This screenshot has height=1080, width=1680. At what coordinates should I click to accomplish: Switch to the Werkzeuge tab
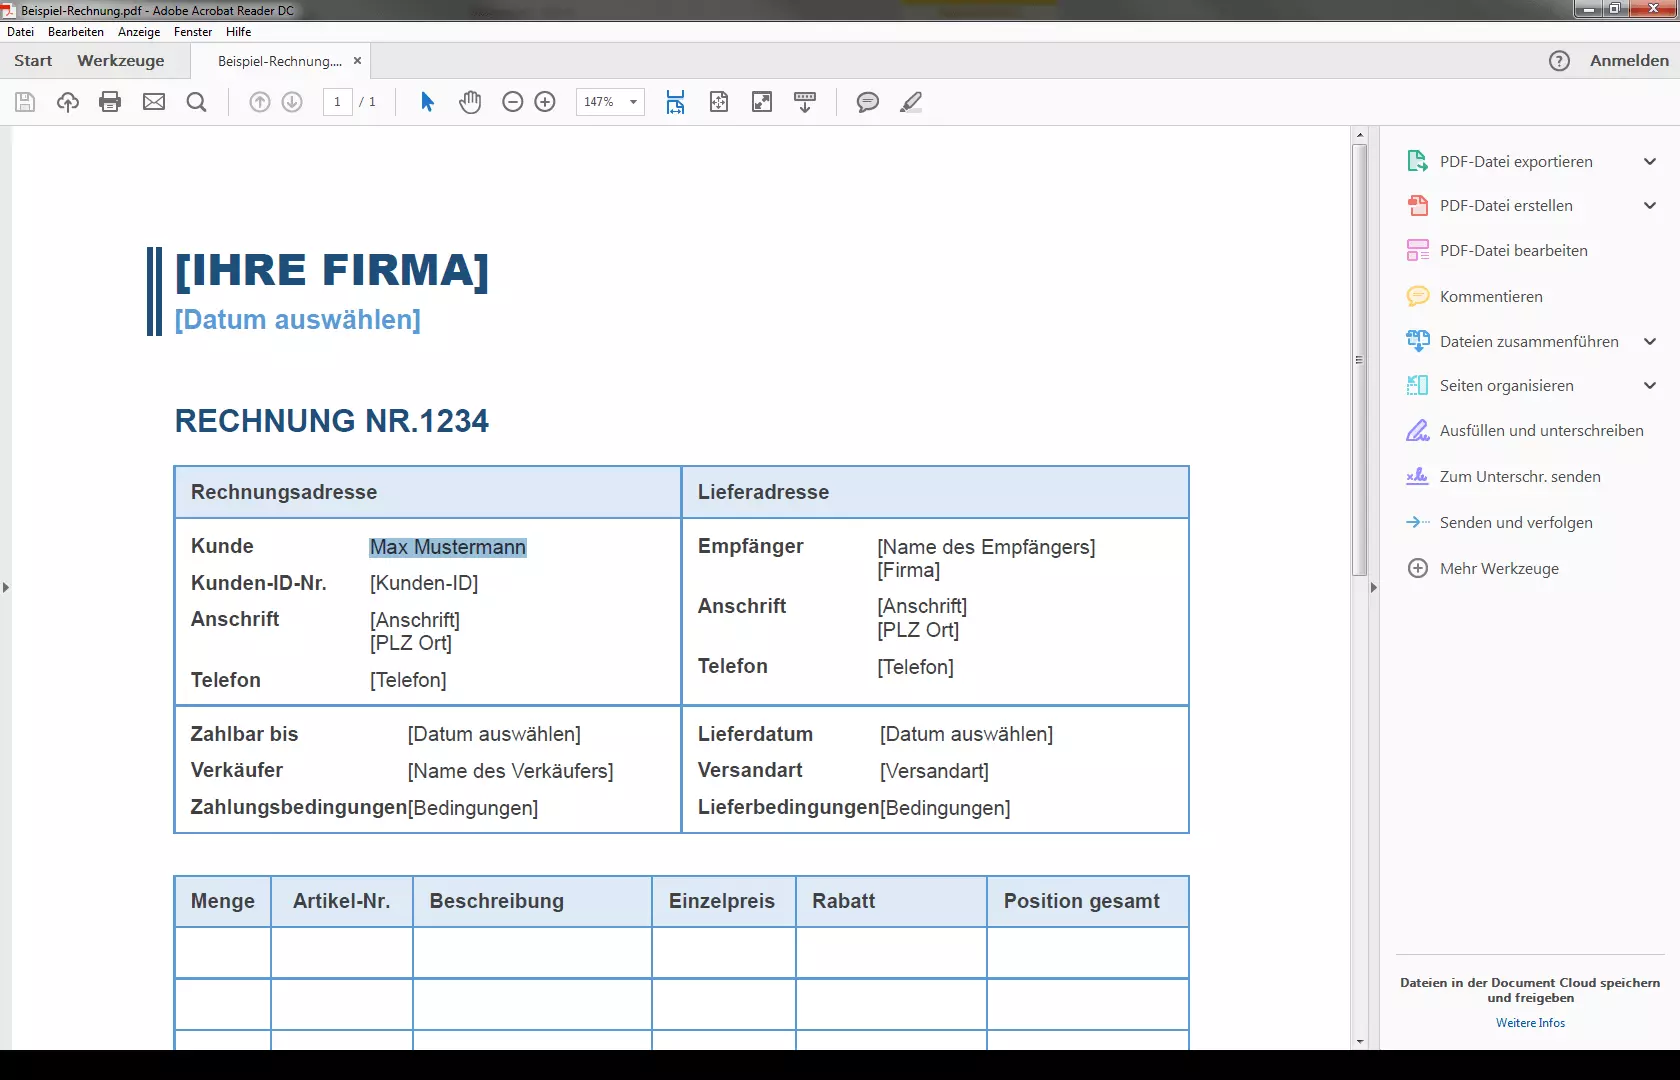[121, 61]
